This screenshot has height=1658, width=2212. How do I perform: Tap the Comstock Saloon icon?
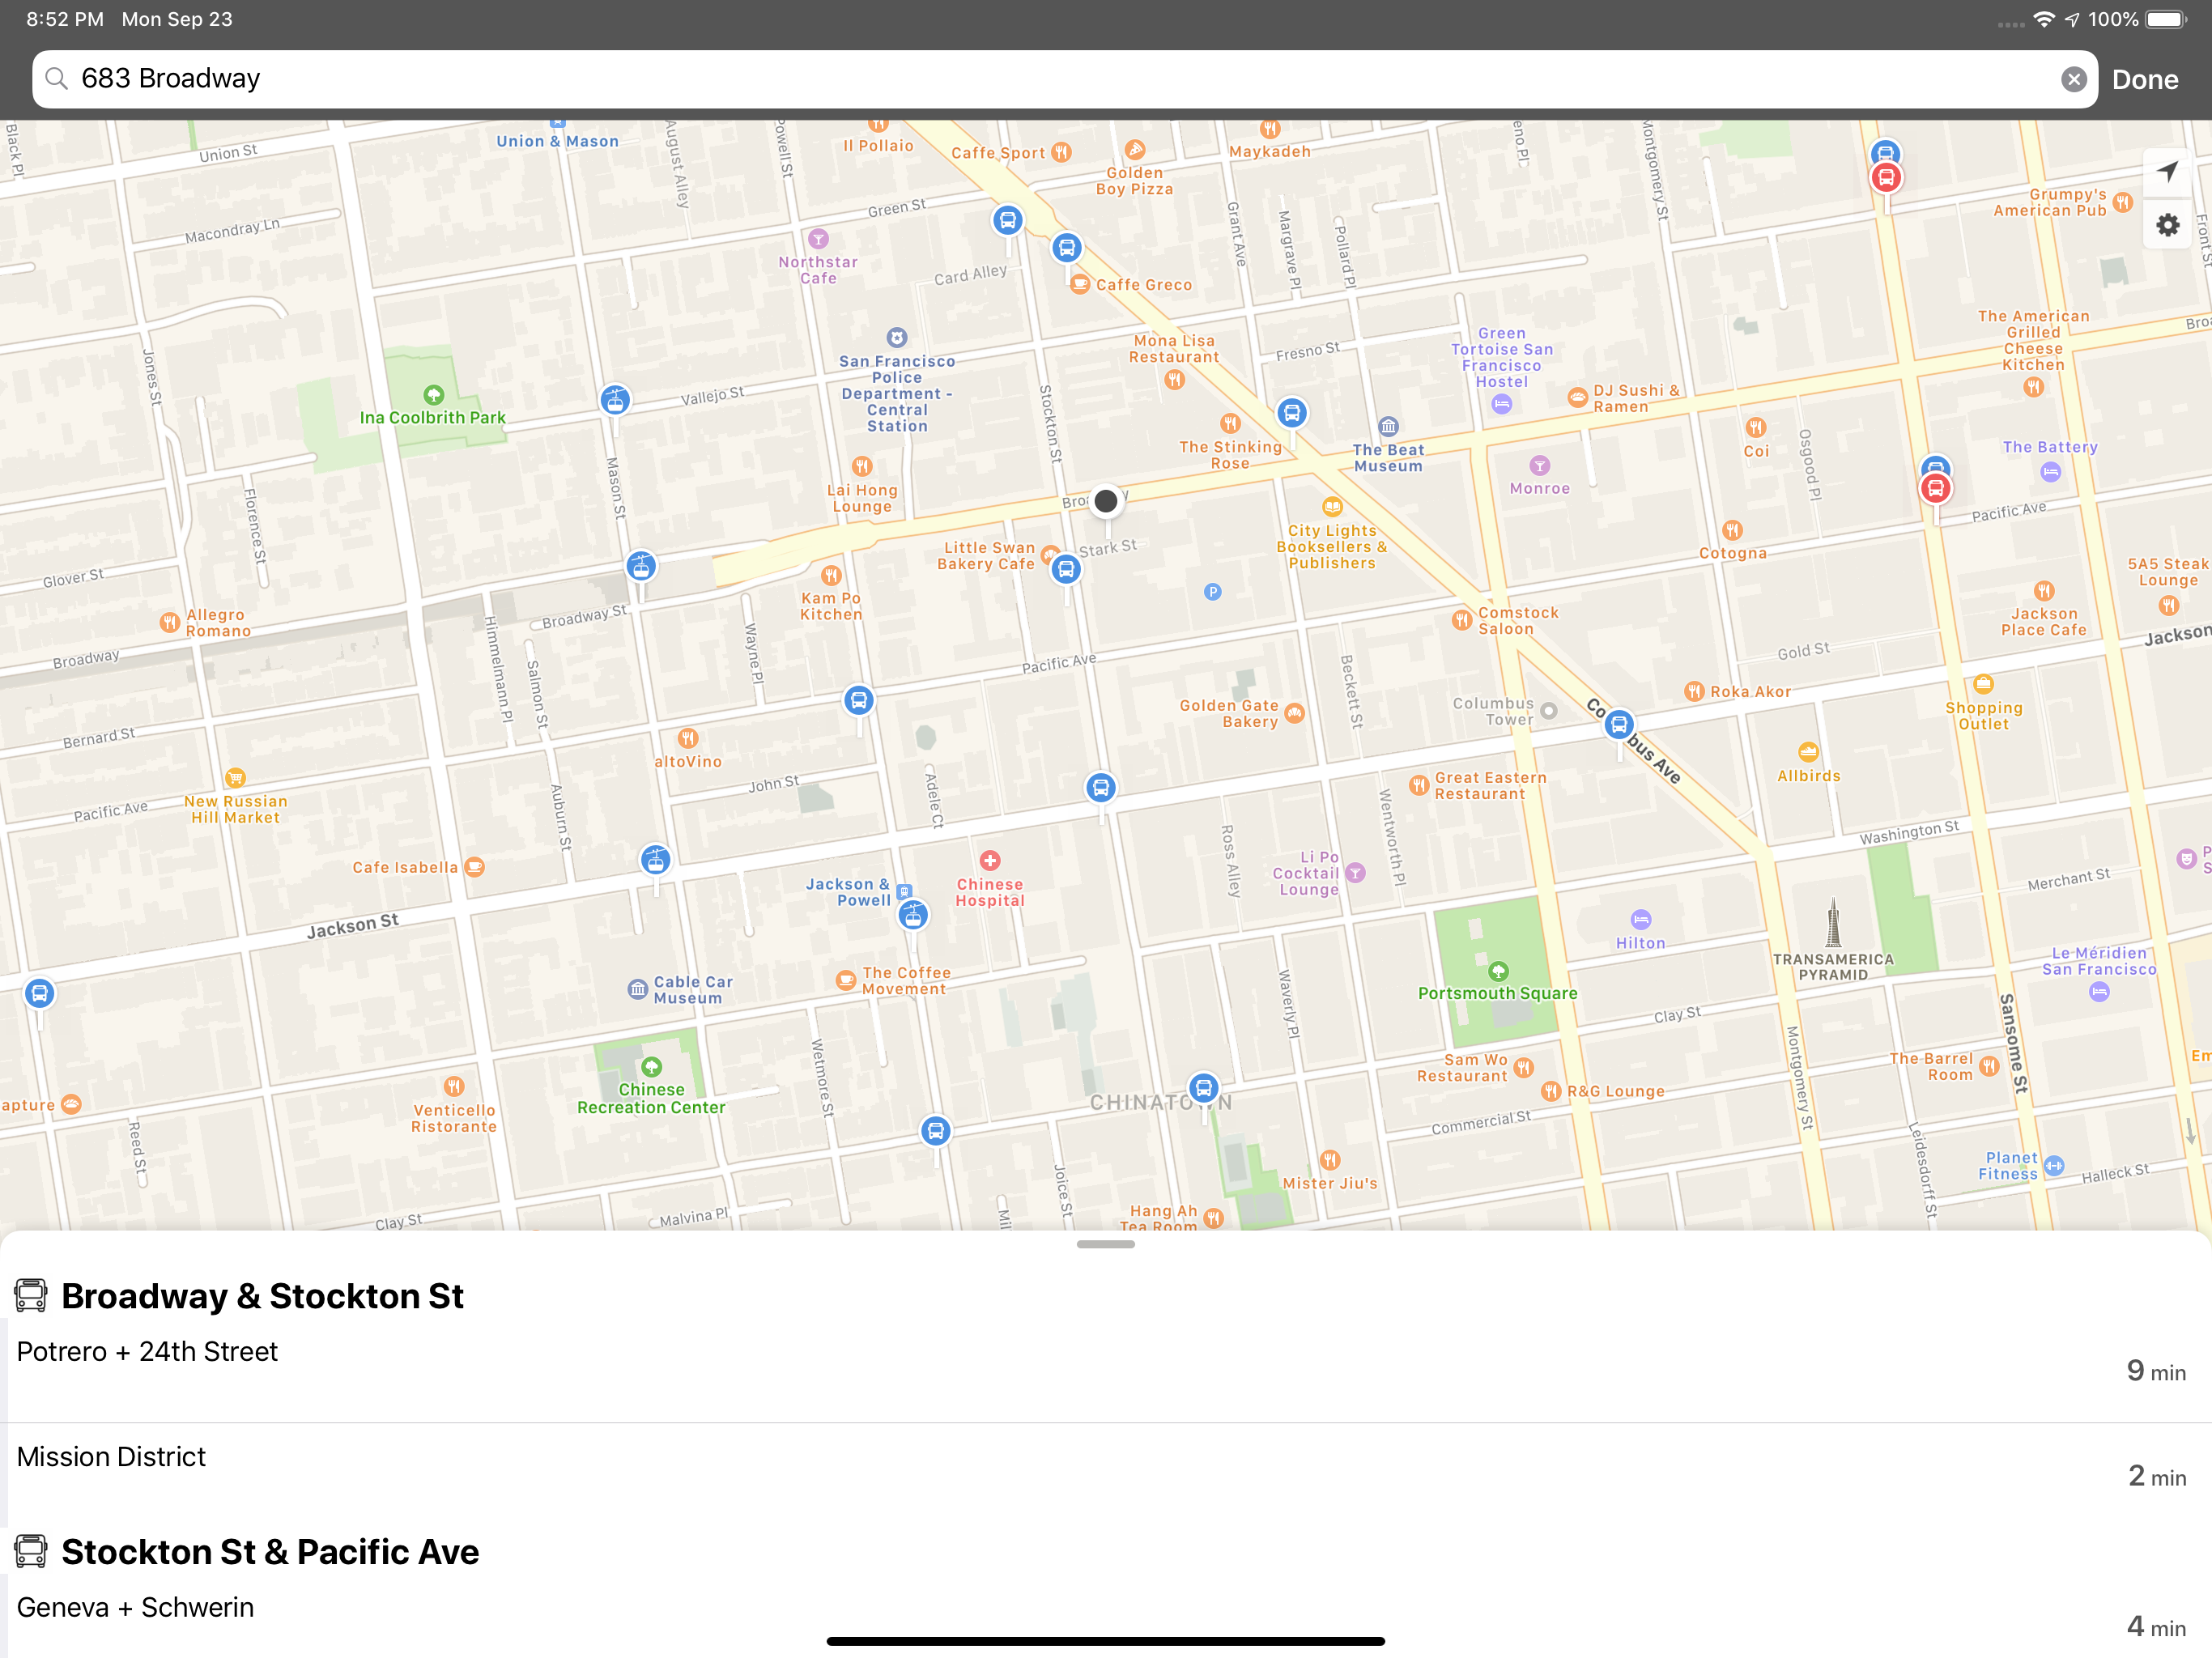1462,620
